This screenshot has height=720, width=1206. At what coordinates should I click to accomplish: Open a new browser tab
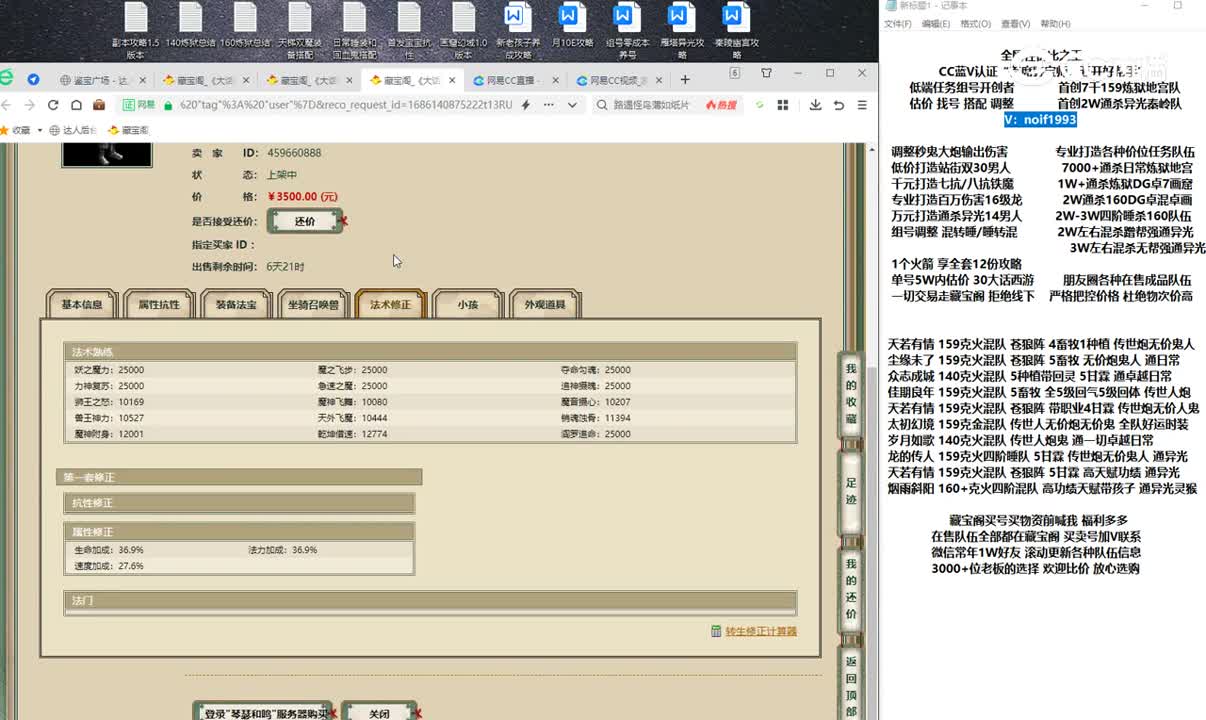pos(685,80)
